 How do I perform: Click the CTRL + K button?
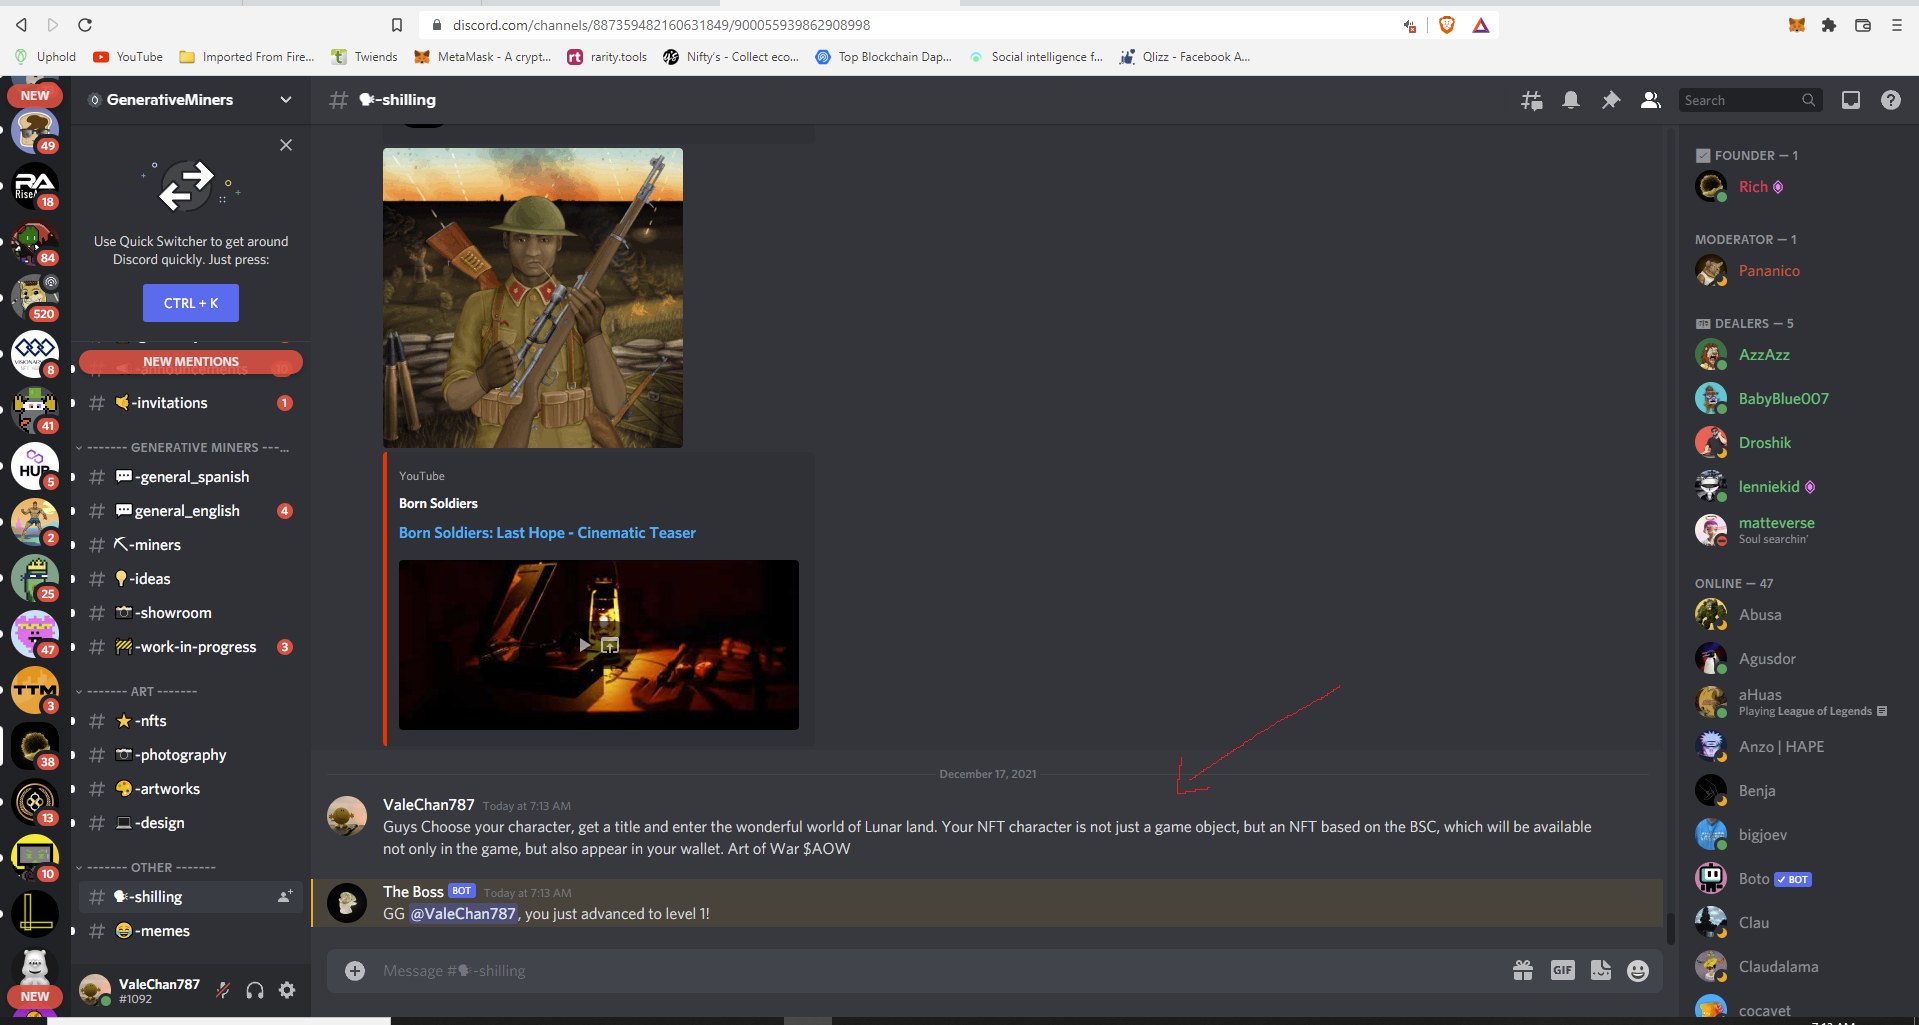[191, 303]
